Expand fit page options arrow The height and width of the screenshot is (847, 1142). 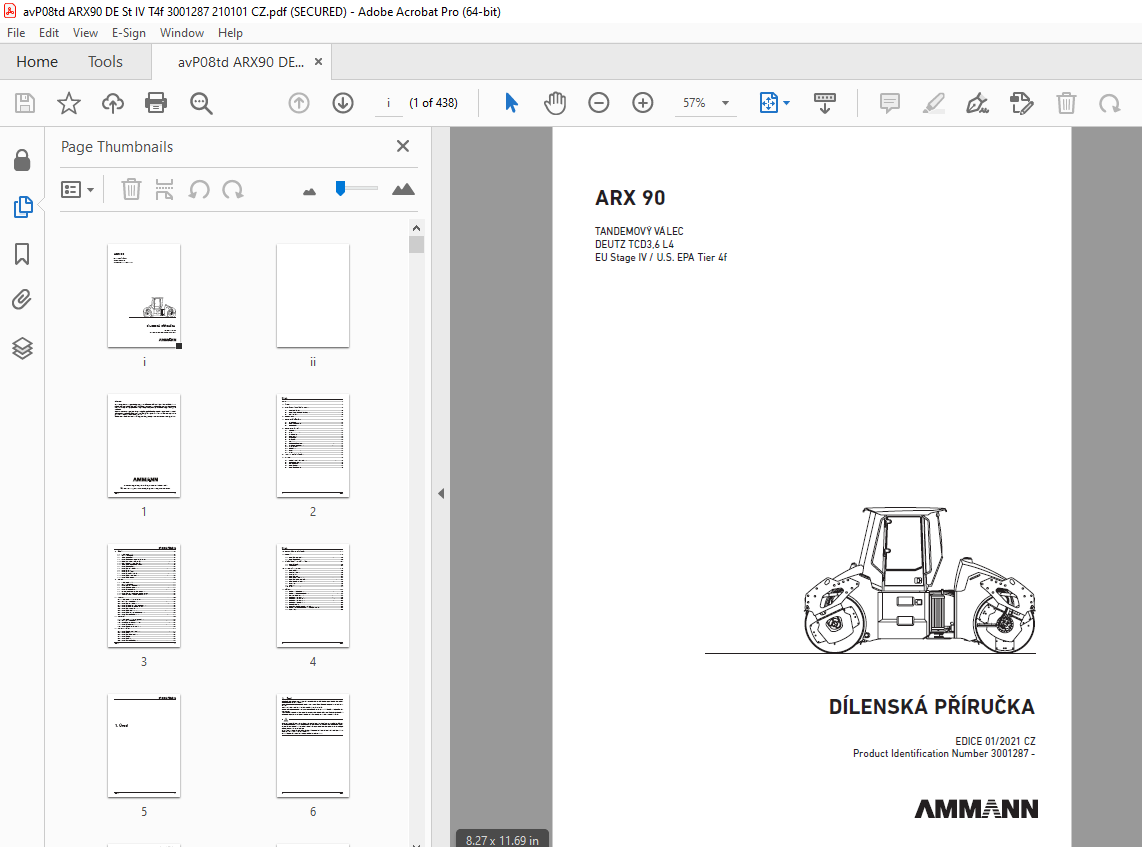pos(787,103)
